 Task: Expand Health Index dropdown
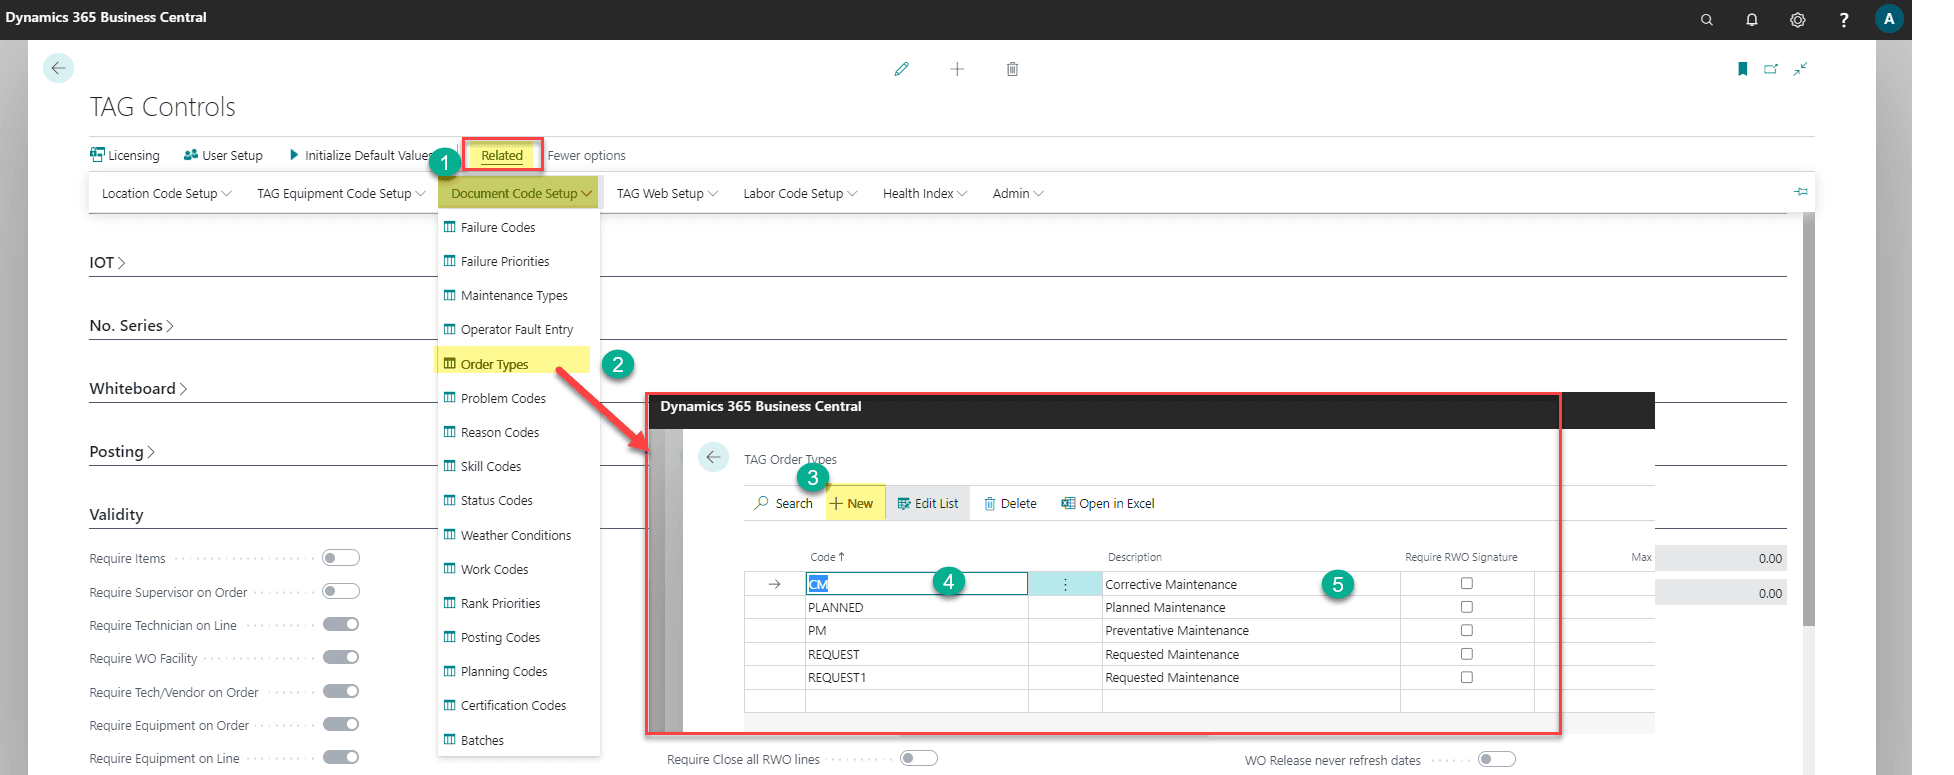tap(925, 193)
